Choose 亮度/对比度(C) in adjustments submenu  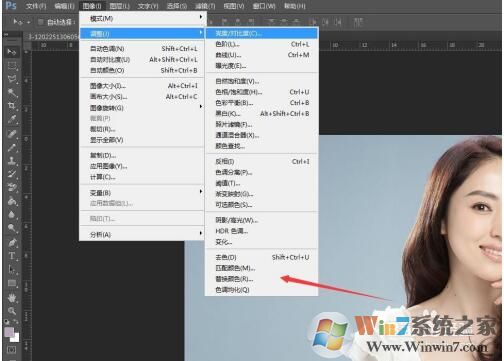click(262, 33)
